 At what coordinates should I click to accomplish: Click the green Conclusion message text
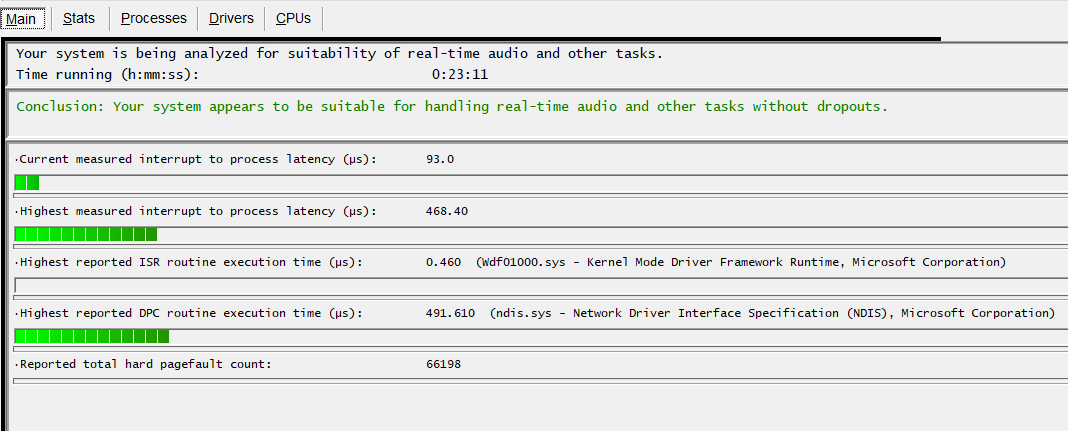[452, 106]
